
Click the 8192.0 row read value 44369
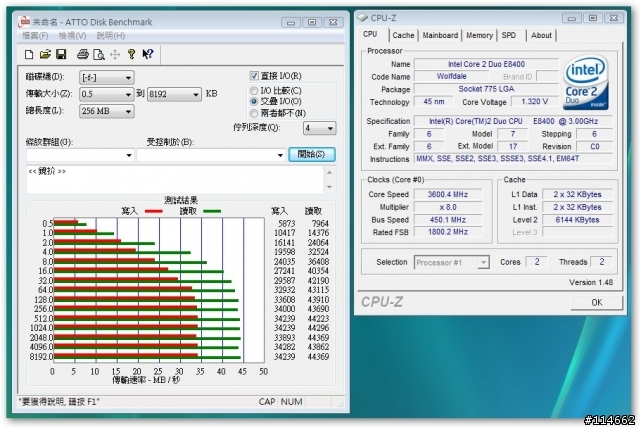pyautogui.click(x=318, y=356)
